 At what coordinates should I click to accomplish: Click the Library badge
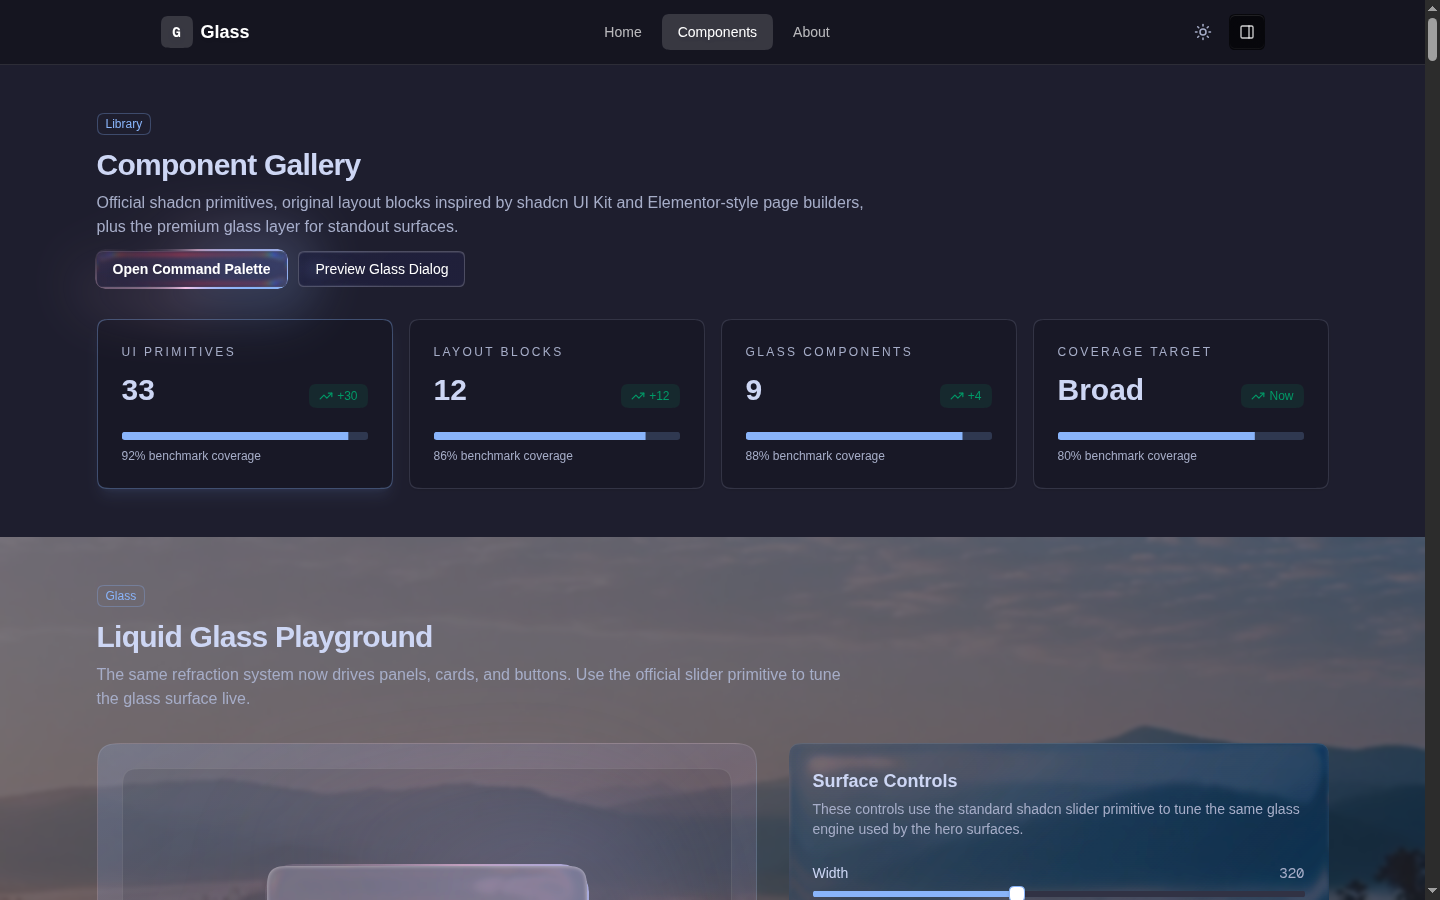pyautogui.click(x=124, y=124)
